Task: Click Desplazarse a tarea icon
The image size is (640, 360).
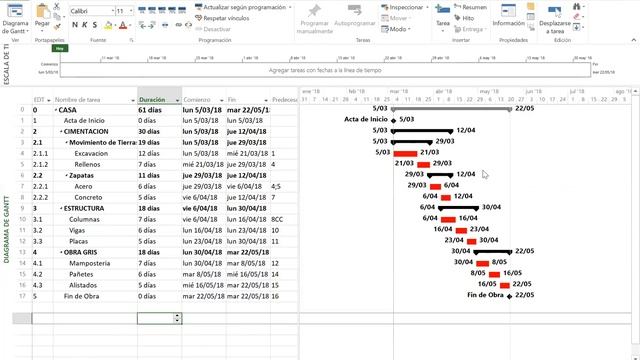Action: [554, 11]
